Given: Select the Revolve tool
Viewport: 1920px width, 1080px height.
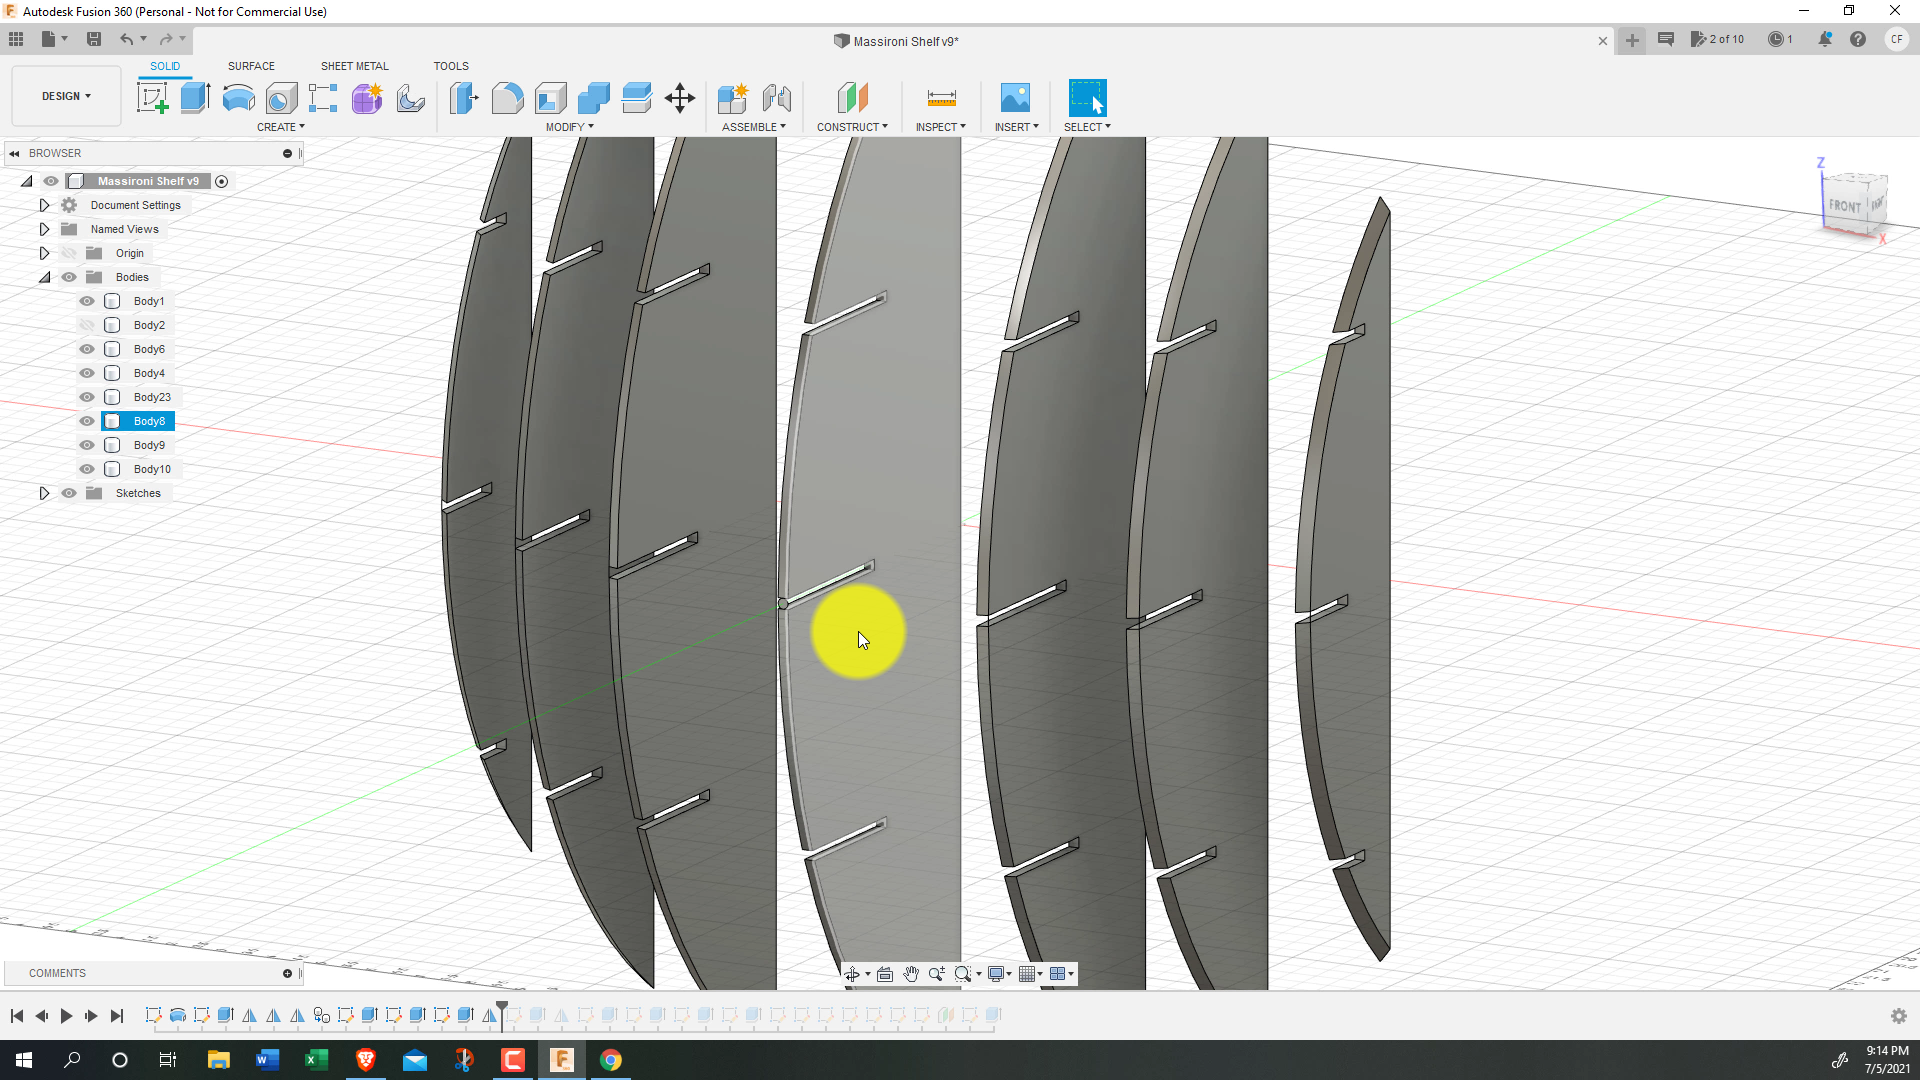Looking at the screenshot, I should (238, 98).
